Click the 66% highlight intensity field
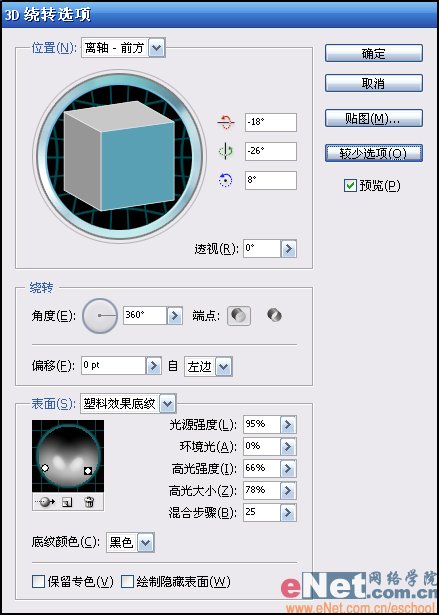 [262, 468]
